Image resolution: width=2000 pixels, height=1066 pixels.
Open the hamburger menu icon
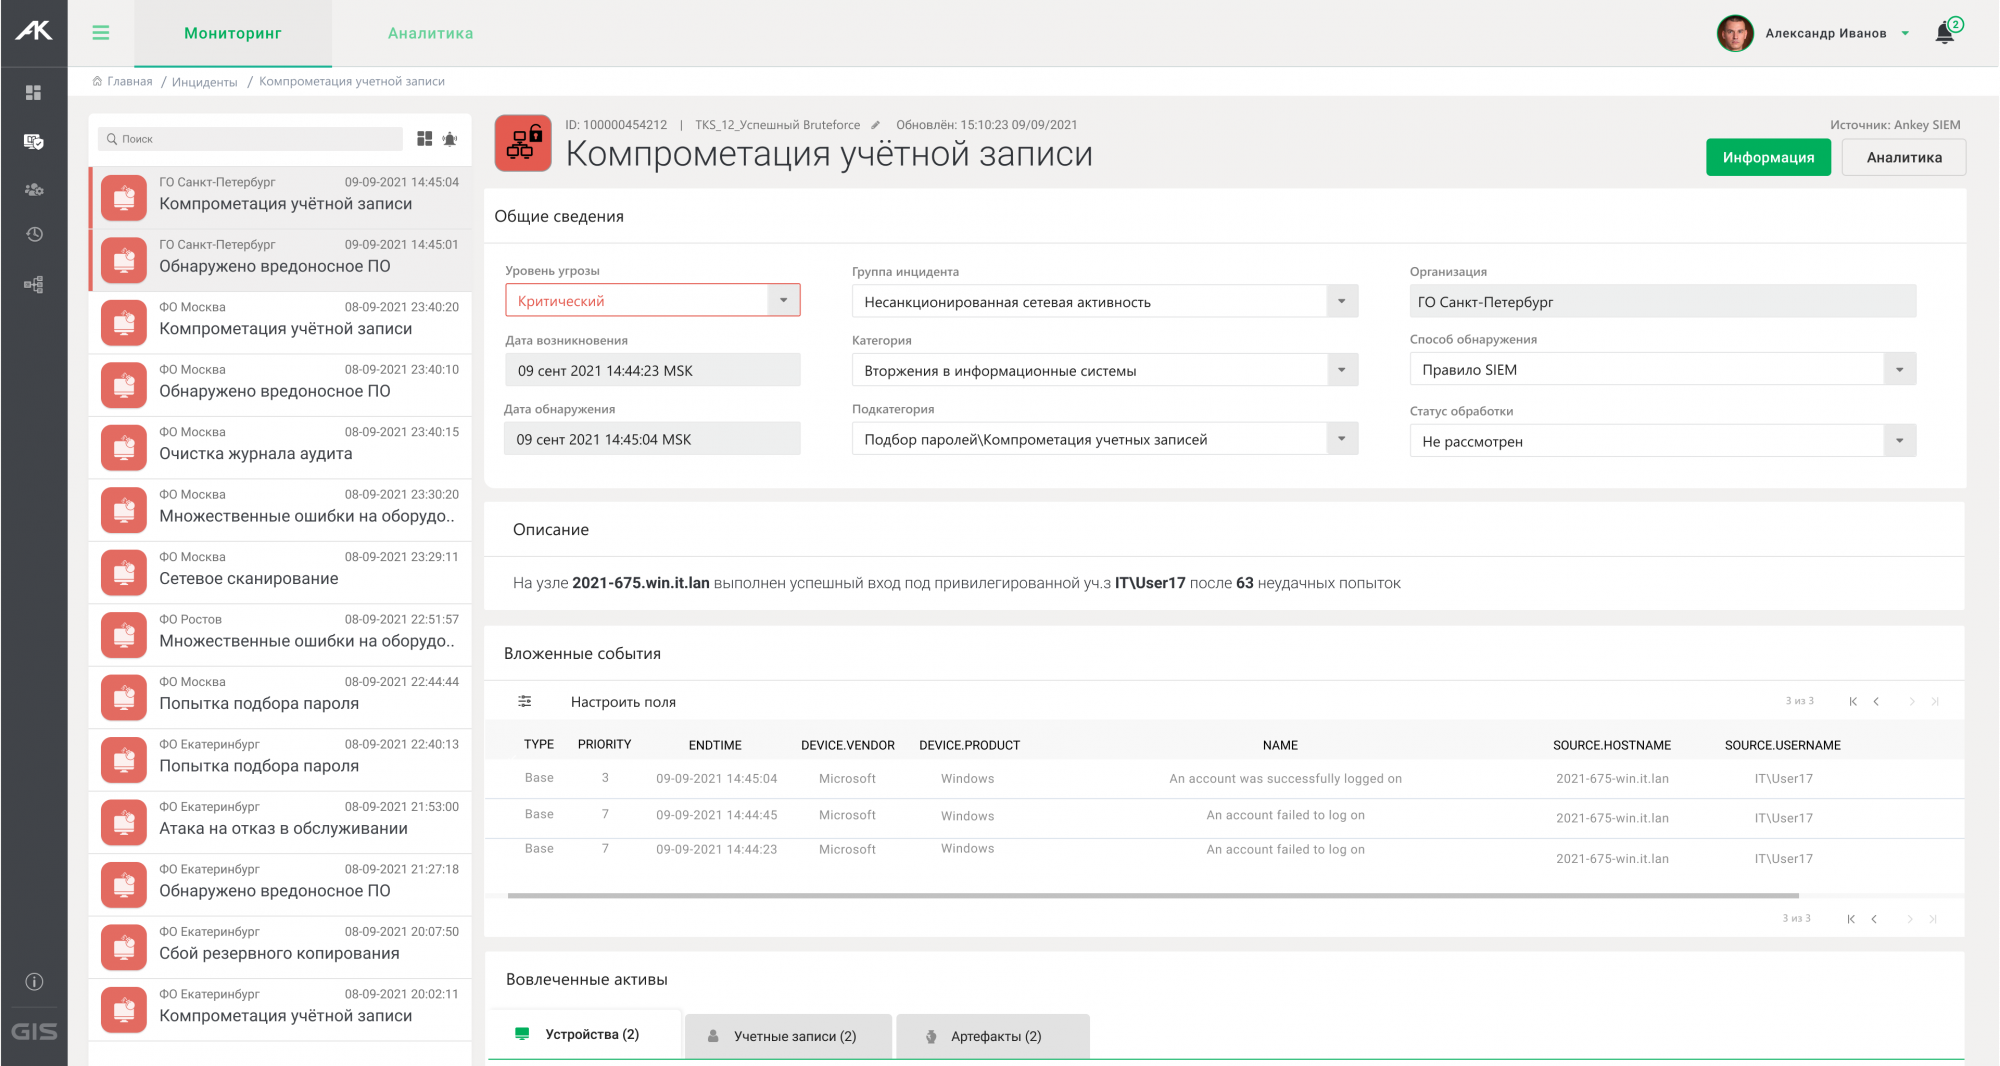click(x=101, y=33)
